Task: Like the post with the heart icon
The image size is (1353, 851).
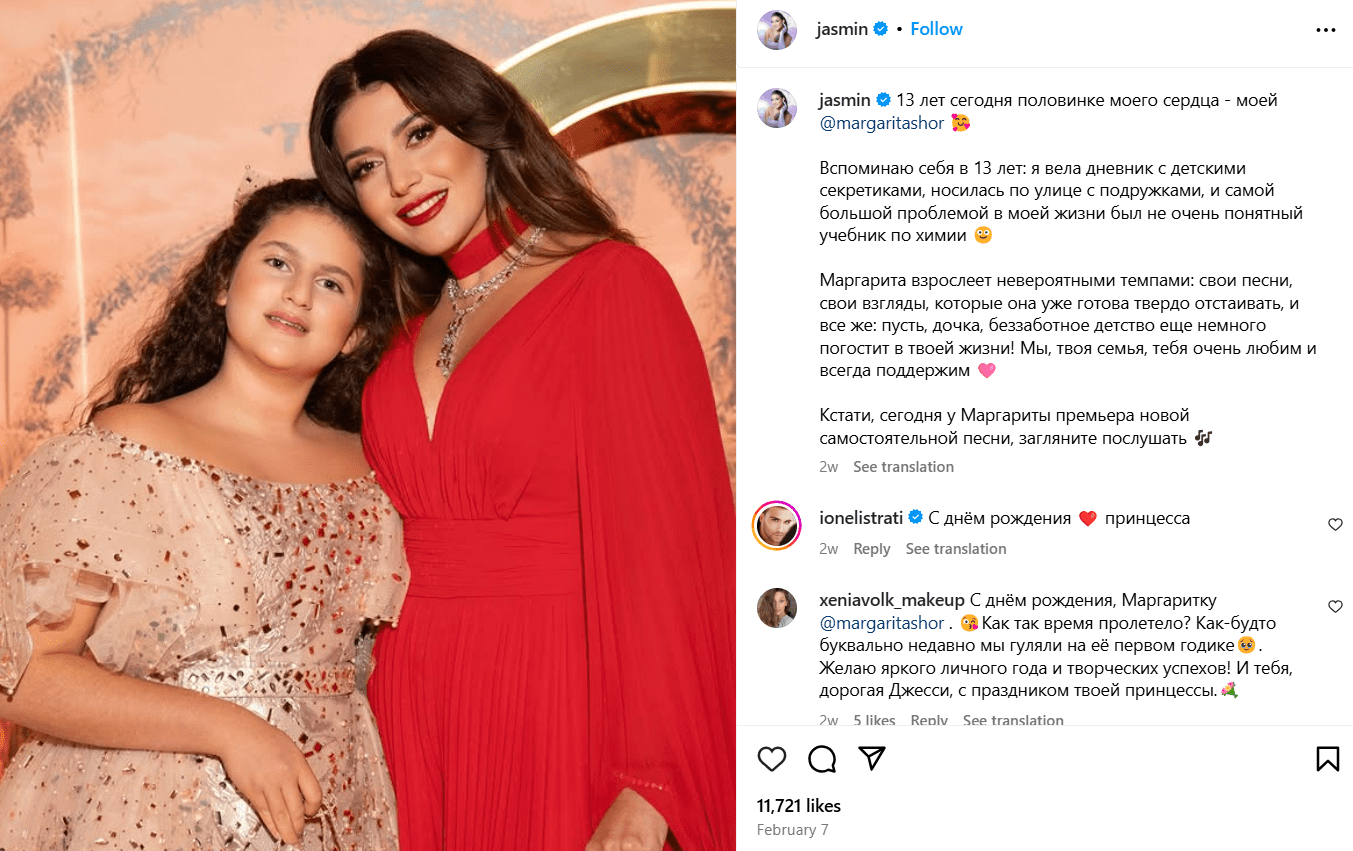Action: pos(772,759)
